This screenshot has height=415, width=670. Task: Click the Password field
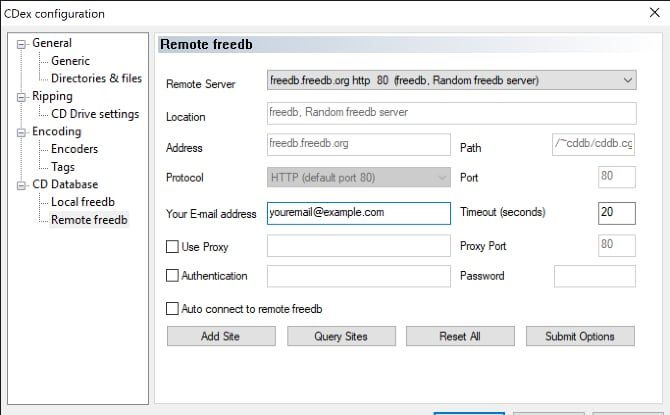595,276
